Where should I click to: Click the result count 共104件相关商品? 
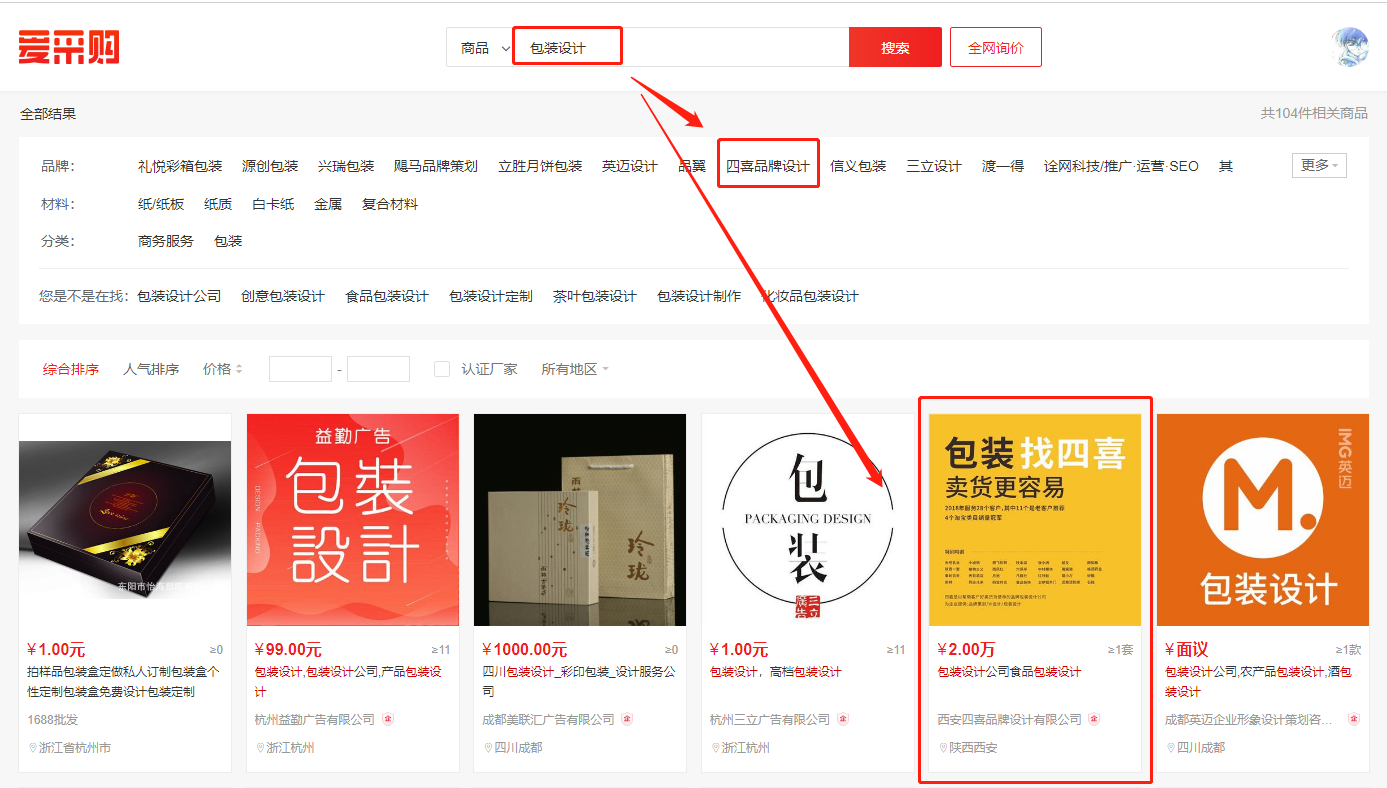(1314, 114)
